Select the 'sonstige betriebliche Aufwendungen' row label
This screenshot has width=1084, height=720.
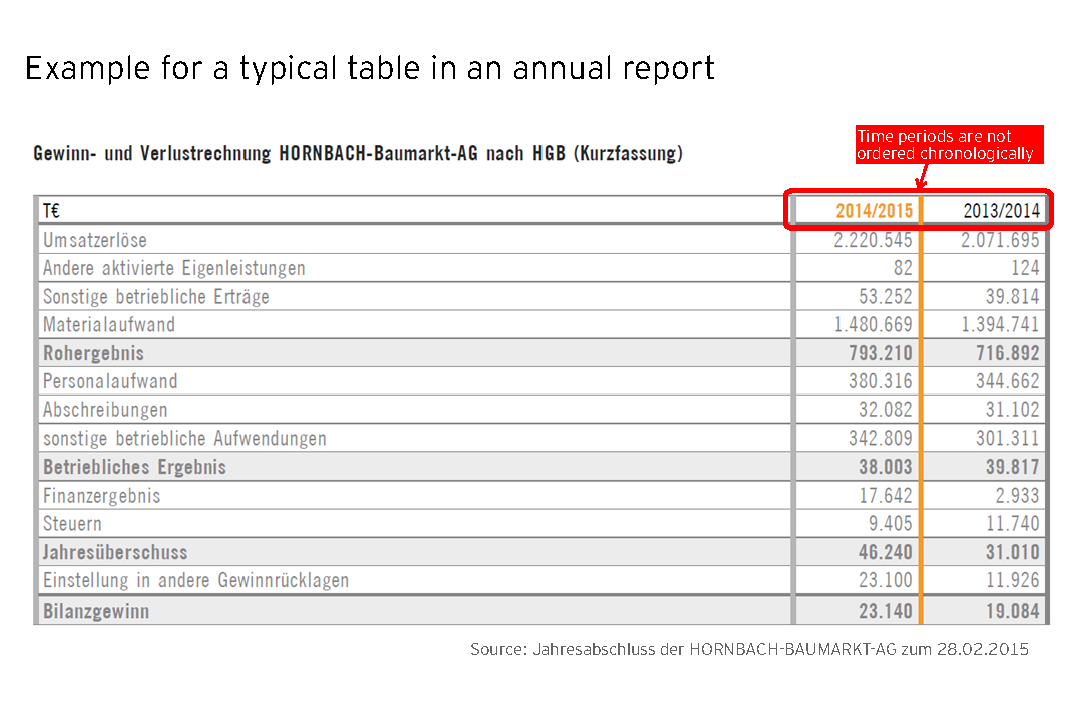[x=185, y=439]
